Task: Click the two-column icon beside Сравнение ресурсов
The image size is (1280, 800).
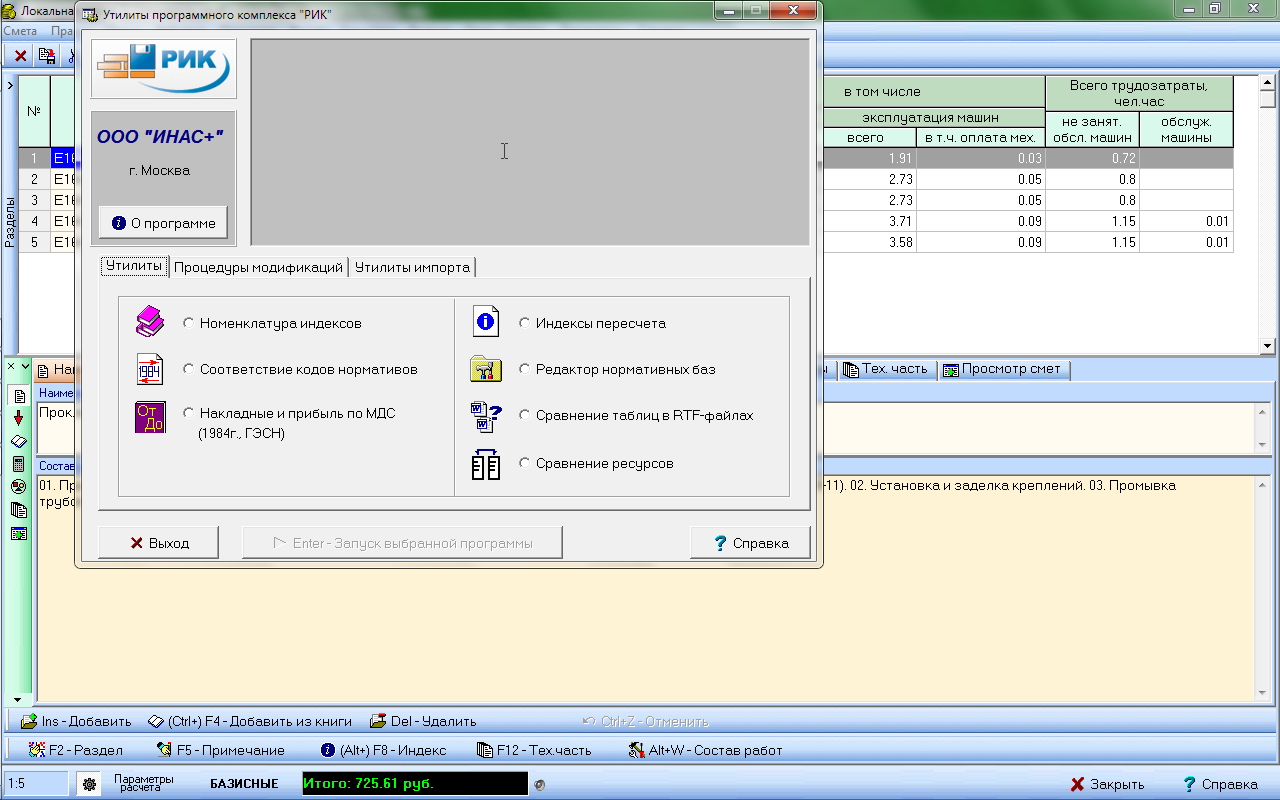Action: (x=486, y=465)
